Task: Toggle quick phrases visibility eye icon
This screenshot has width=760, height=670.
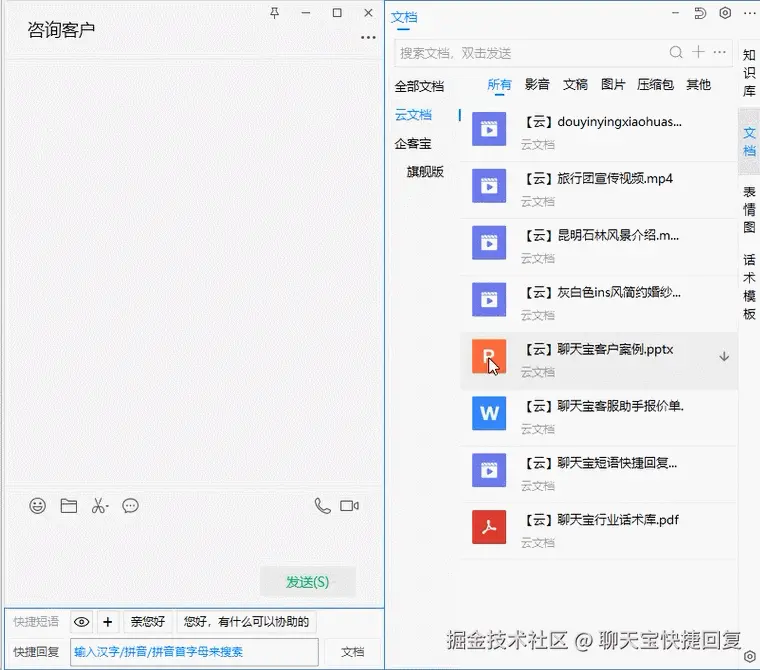Action: (81, 622)
